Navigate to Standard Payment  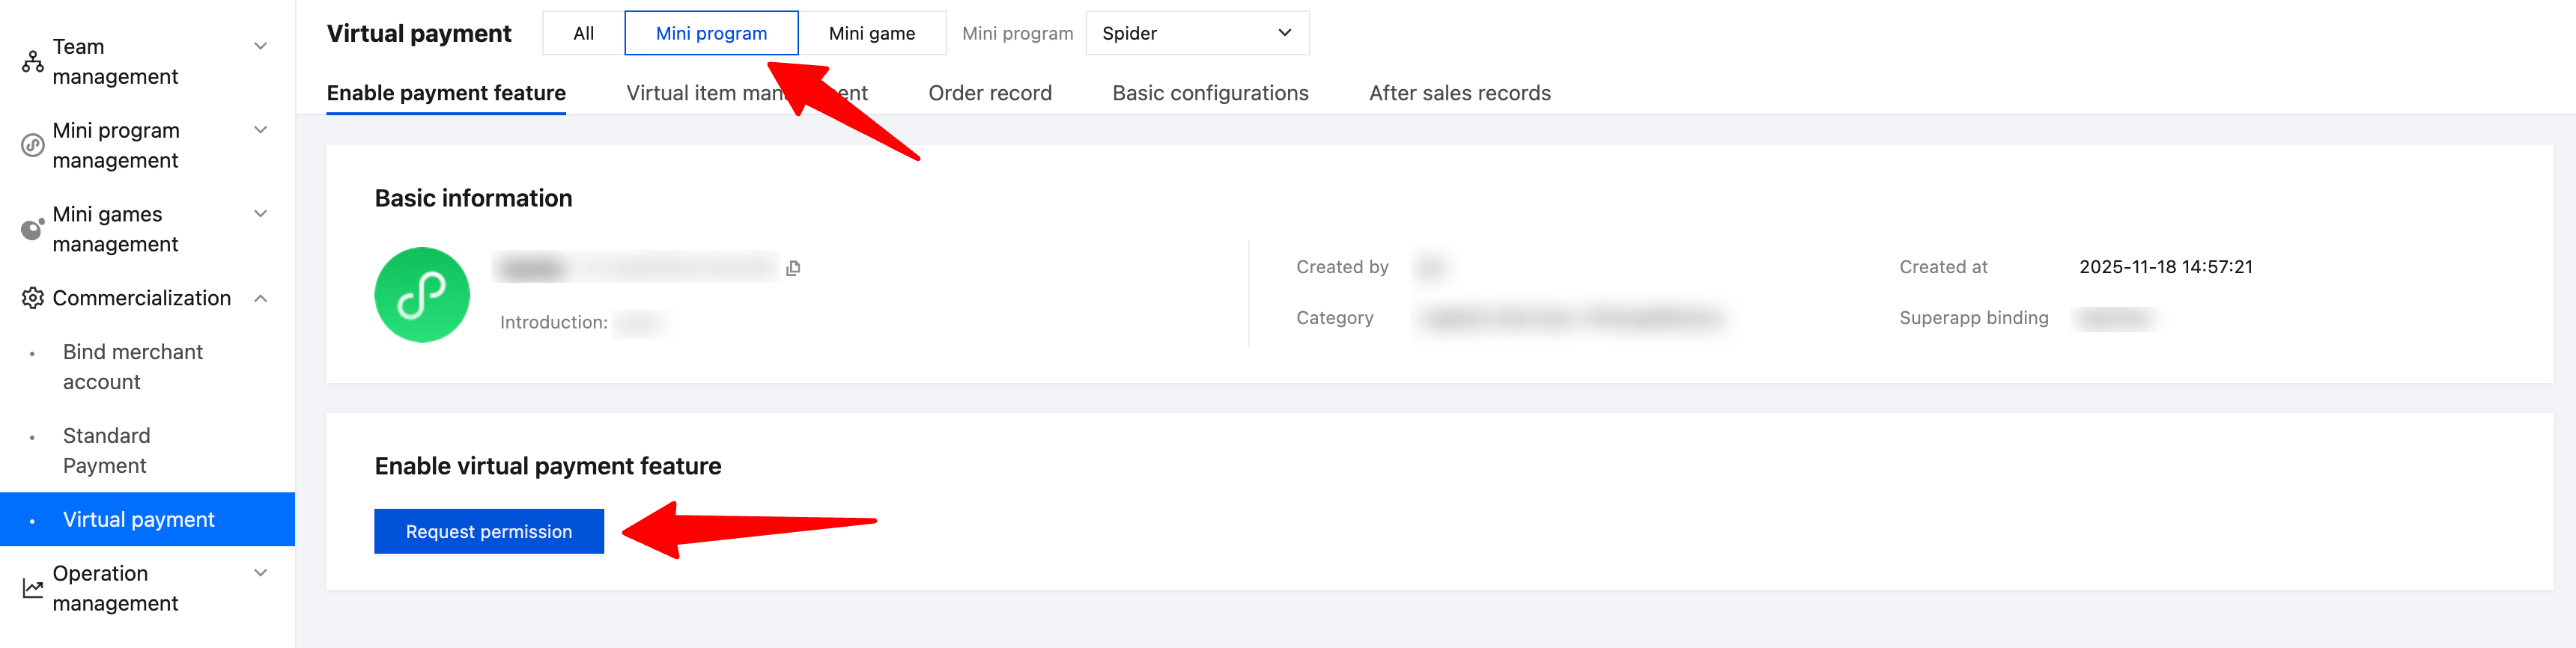pos(107,451)
